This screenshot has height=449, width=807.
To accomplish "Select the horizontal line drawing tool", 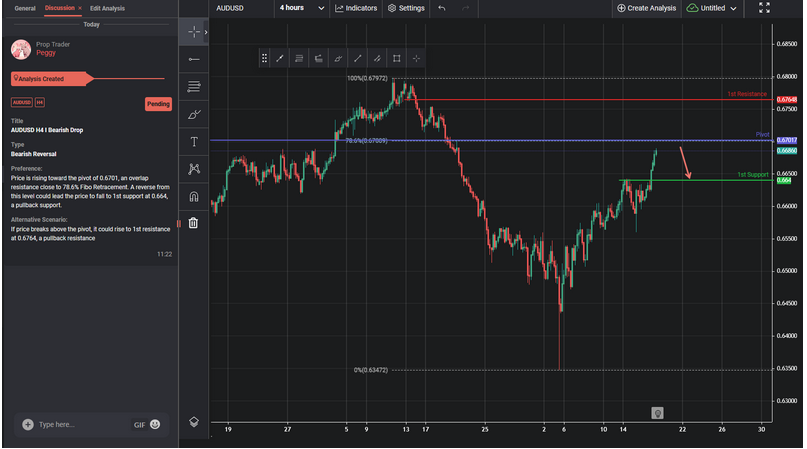I will 194,59.
